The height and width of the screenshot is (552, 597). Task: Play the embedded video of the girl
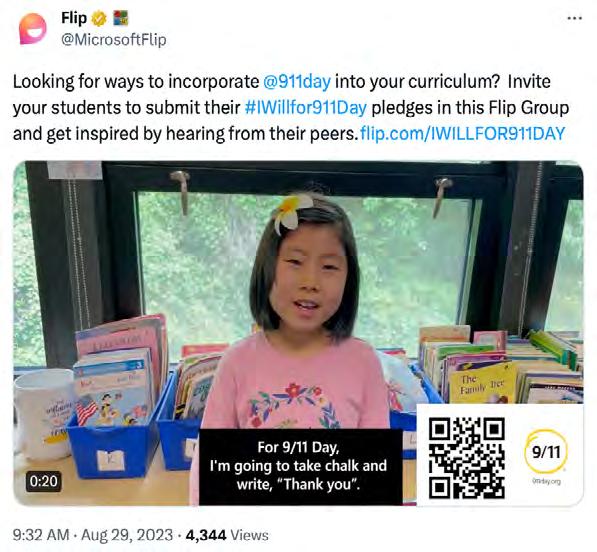pos(298,333)
